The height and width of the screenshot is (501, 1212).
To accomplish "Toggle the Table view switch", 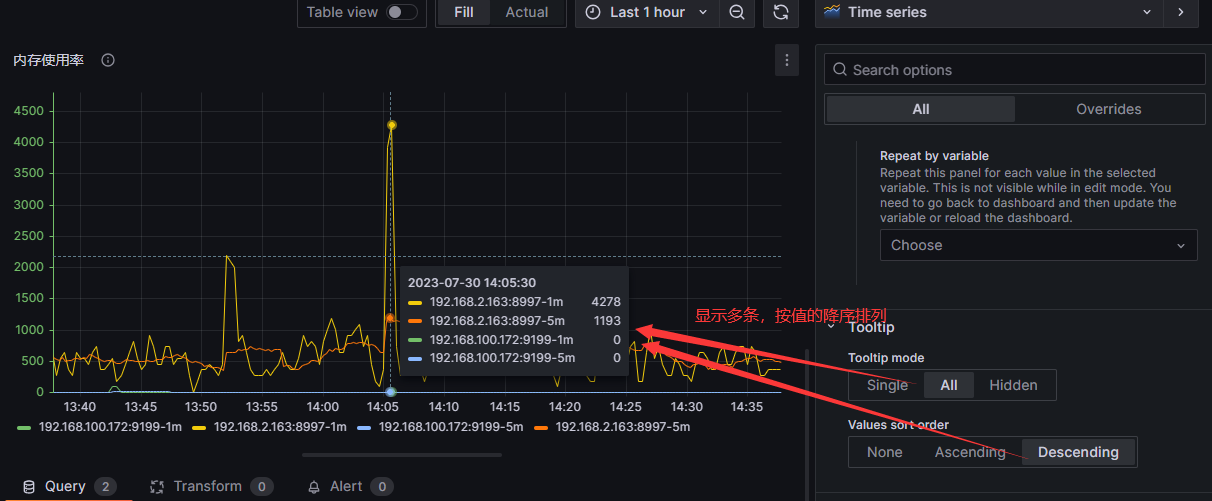I will point(402,12).
